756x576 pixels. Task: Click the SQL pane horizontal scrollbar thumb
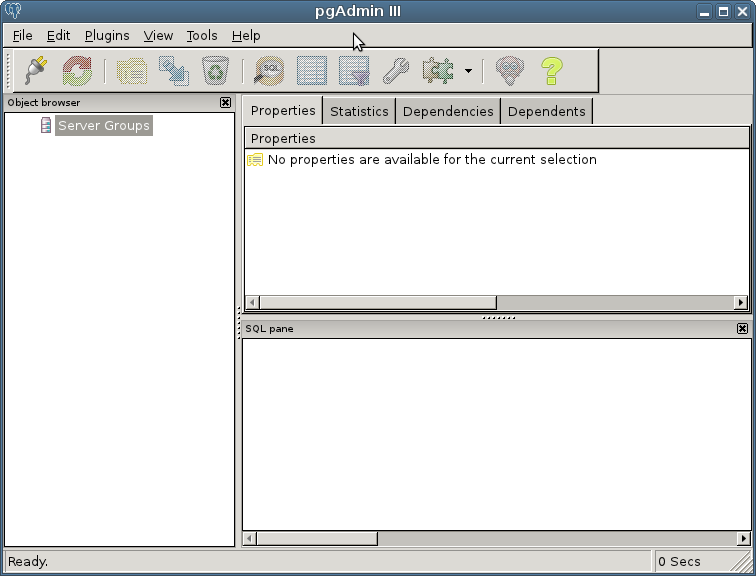[317, 538]
